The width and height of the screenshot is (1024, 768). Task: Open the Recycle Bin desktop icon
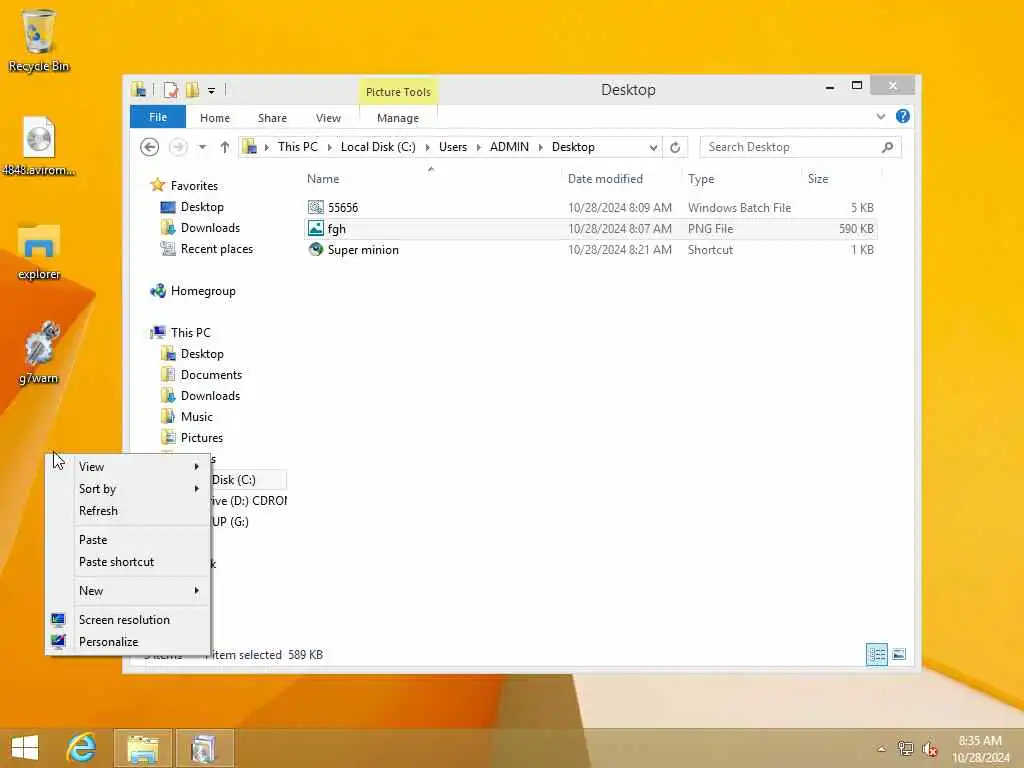(x=39, y=40)
